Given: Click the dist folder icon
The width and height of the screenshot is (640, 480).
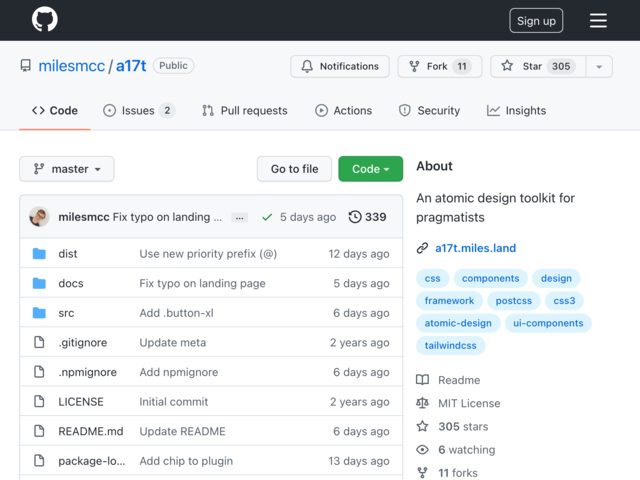Looking at the screenshot, I should click(x=39, y=253).
